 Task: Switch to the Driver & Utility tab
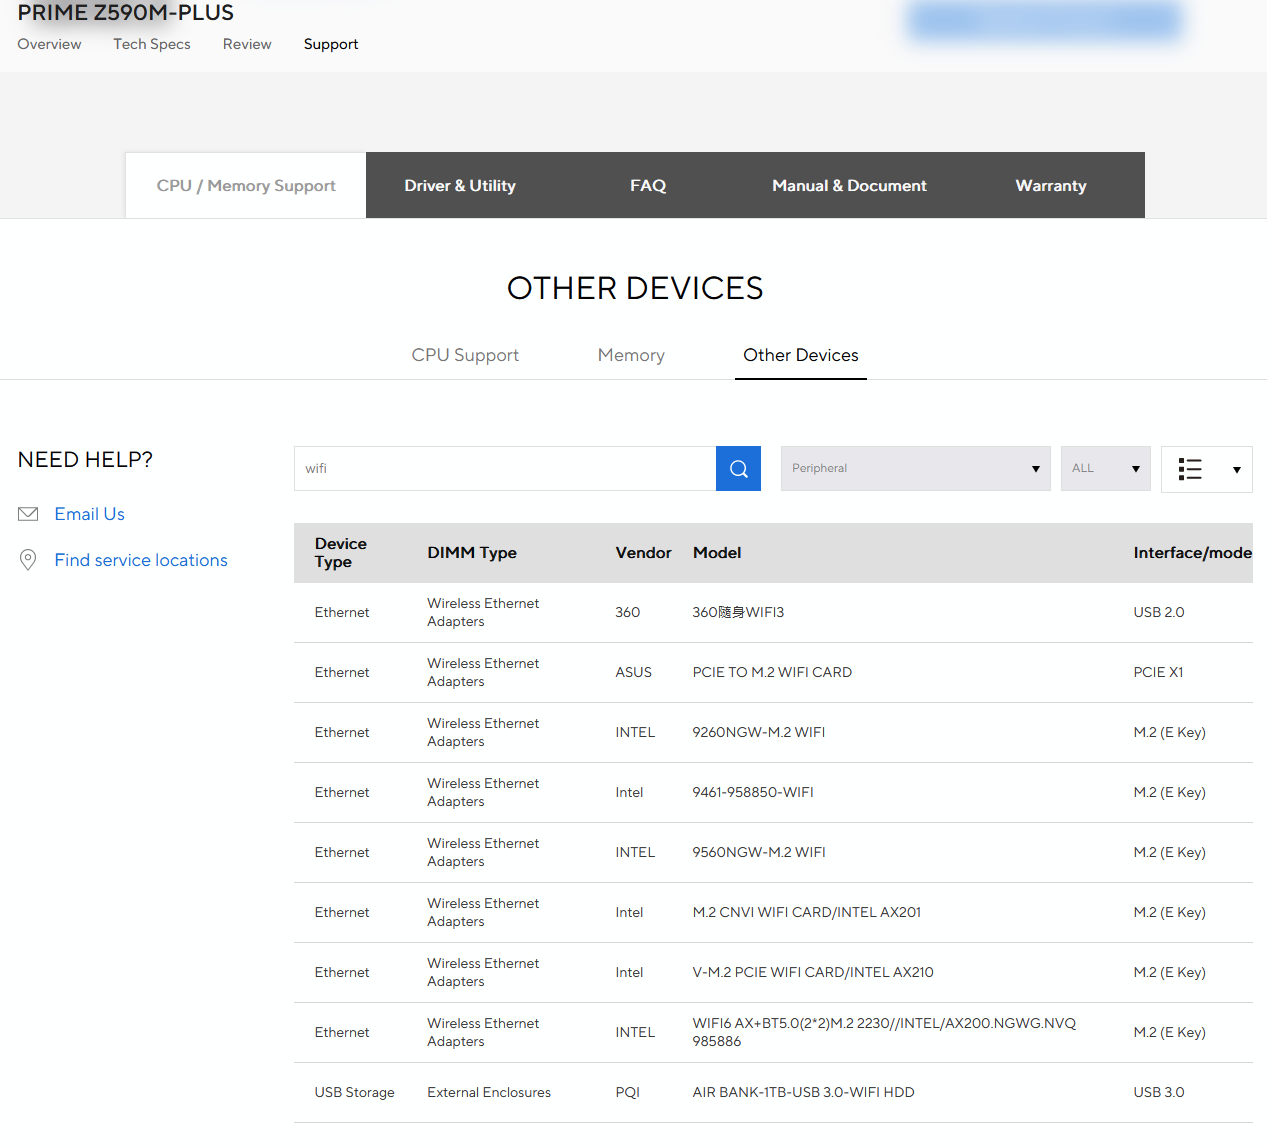[460, 186]
